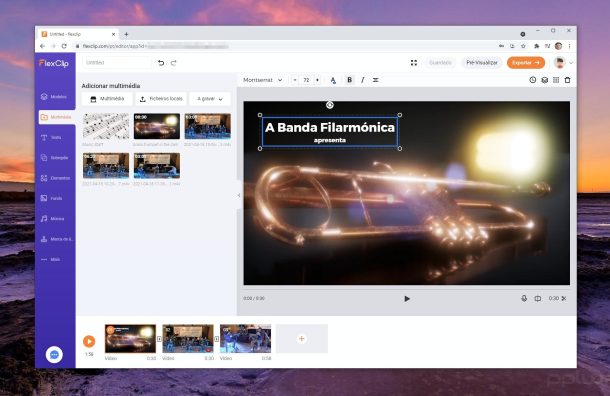Viewport: 610px width, 396px height.
Task: Open the aspect ratio icon left of Guardado
Action: (414, 63)
